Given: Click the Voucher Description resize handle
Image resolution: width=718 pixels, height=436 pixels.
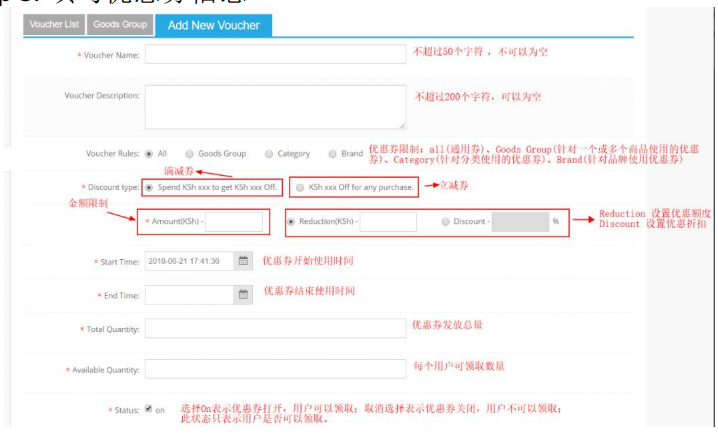Looking at the screenshot, I should (402, 125).
